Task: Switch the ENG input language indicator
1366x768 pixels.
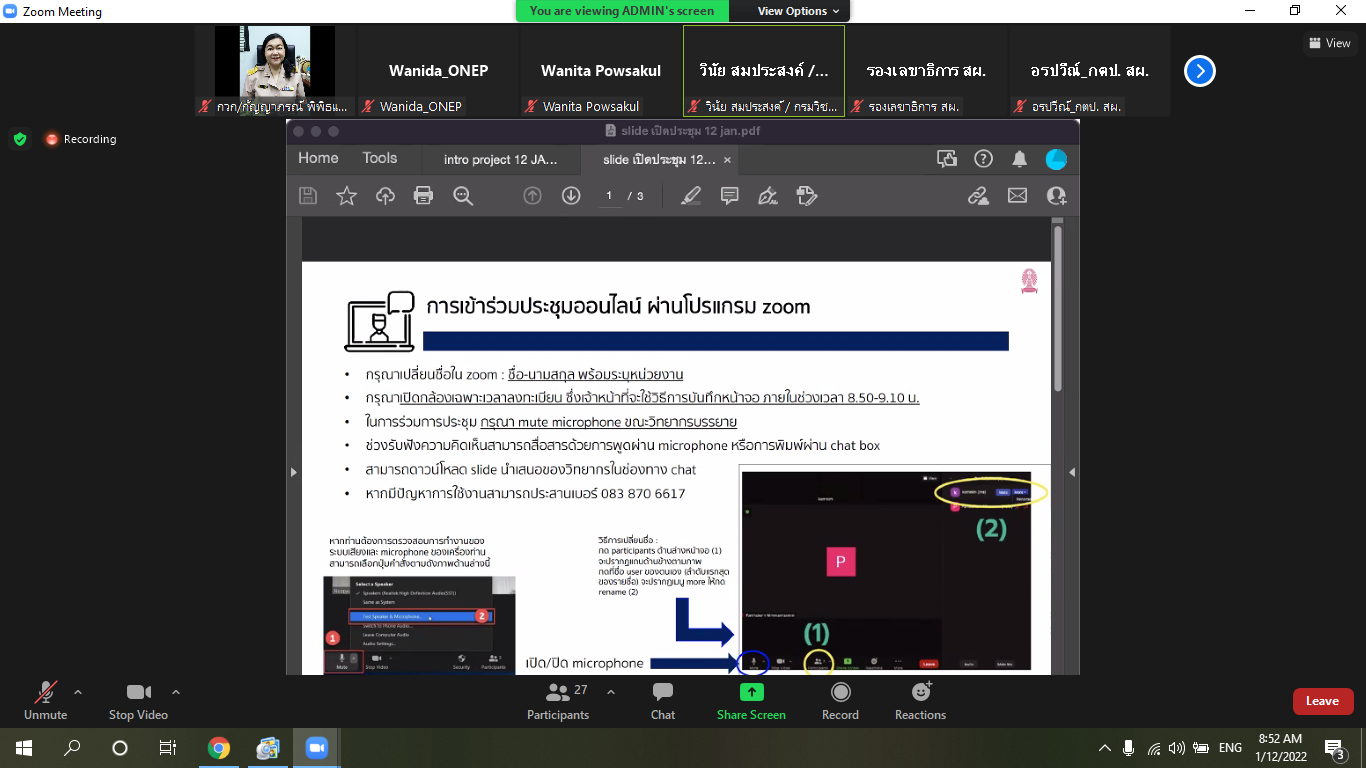Action: point(1230,748)
